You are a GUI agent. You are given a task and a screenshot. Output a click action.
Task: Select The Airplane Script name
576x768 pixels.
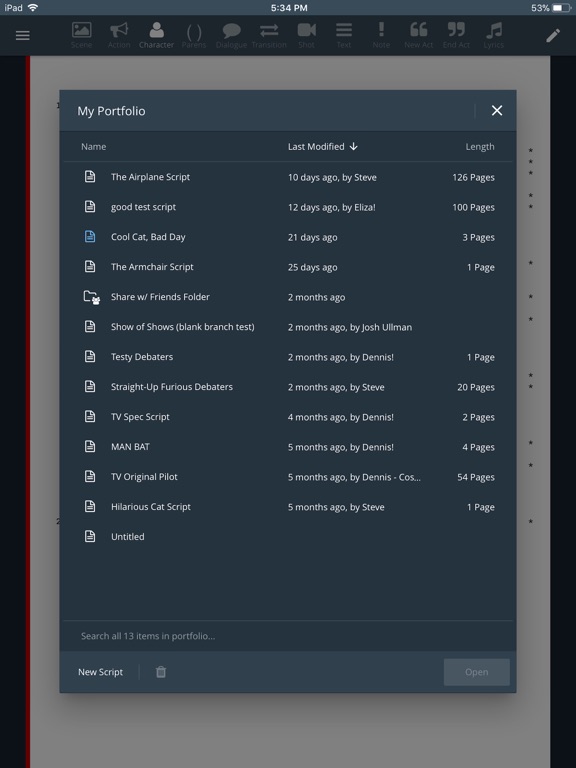click(x=150, y=177)
